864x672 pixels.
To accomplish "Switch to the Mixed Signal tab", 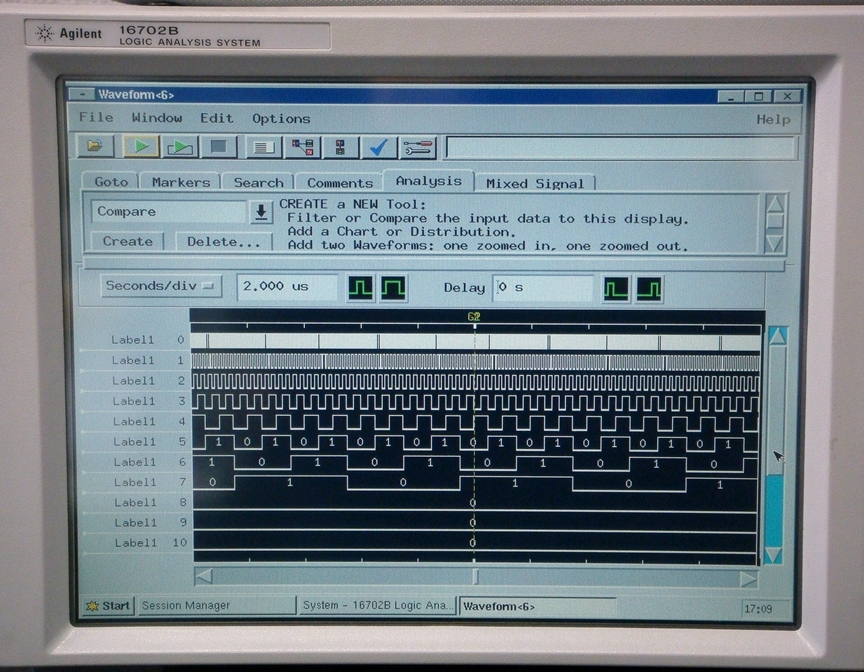I will click(534, 183).
